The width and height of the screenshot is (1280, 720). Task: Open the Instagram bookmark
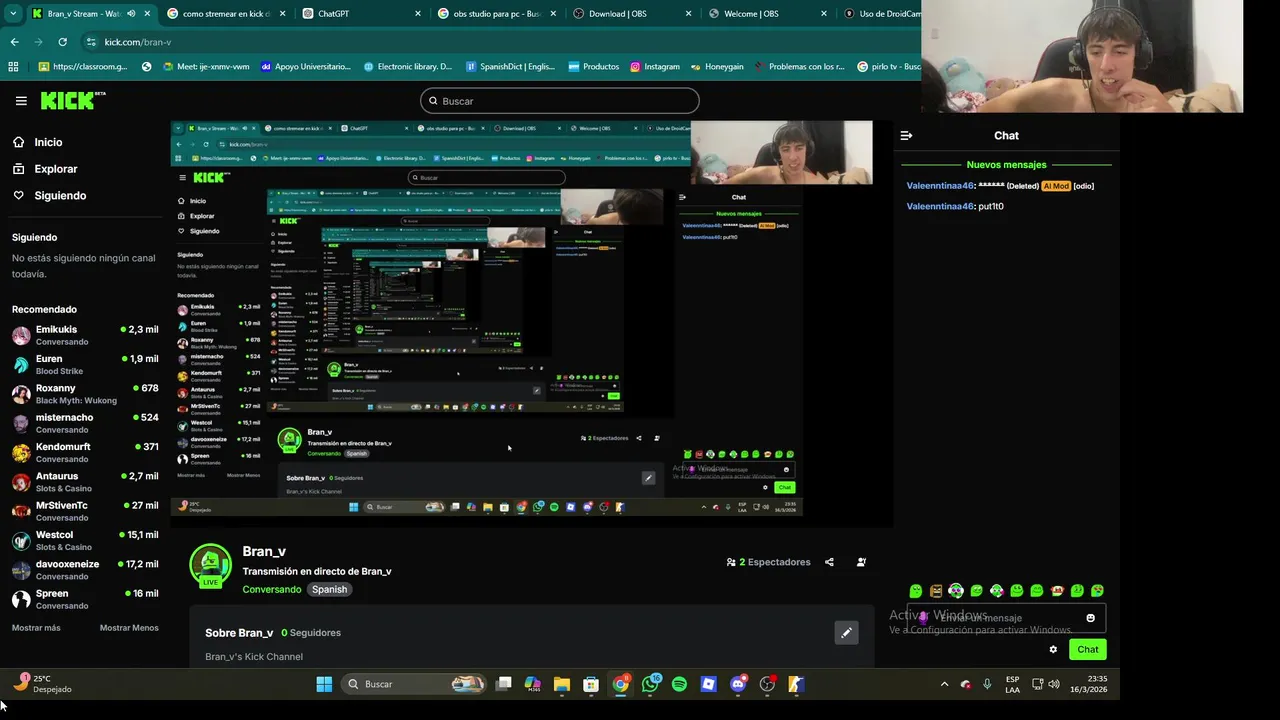click(x=655, y=67)
